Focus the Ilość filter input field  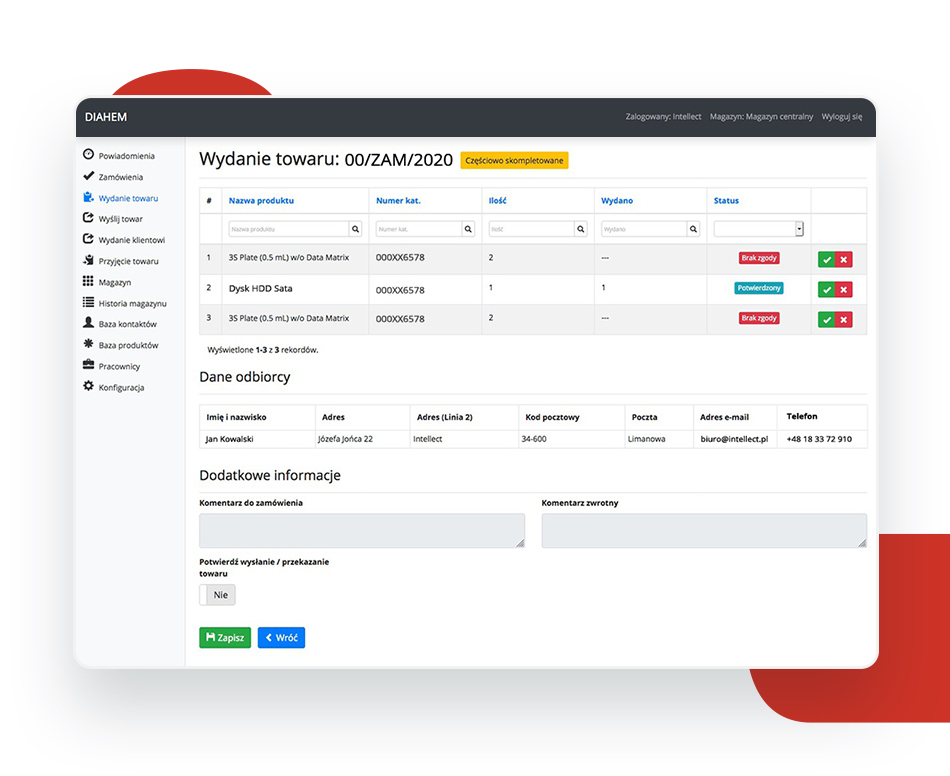[x=532, y=229]
